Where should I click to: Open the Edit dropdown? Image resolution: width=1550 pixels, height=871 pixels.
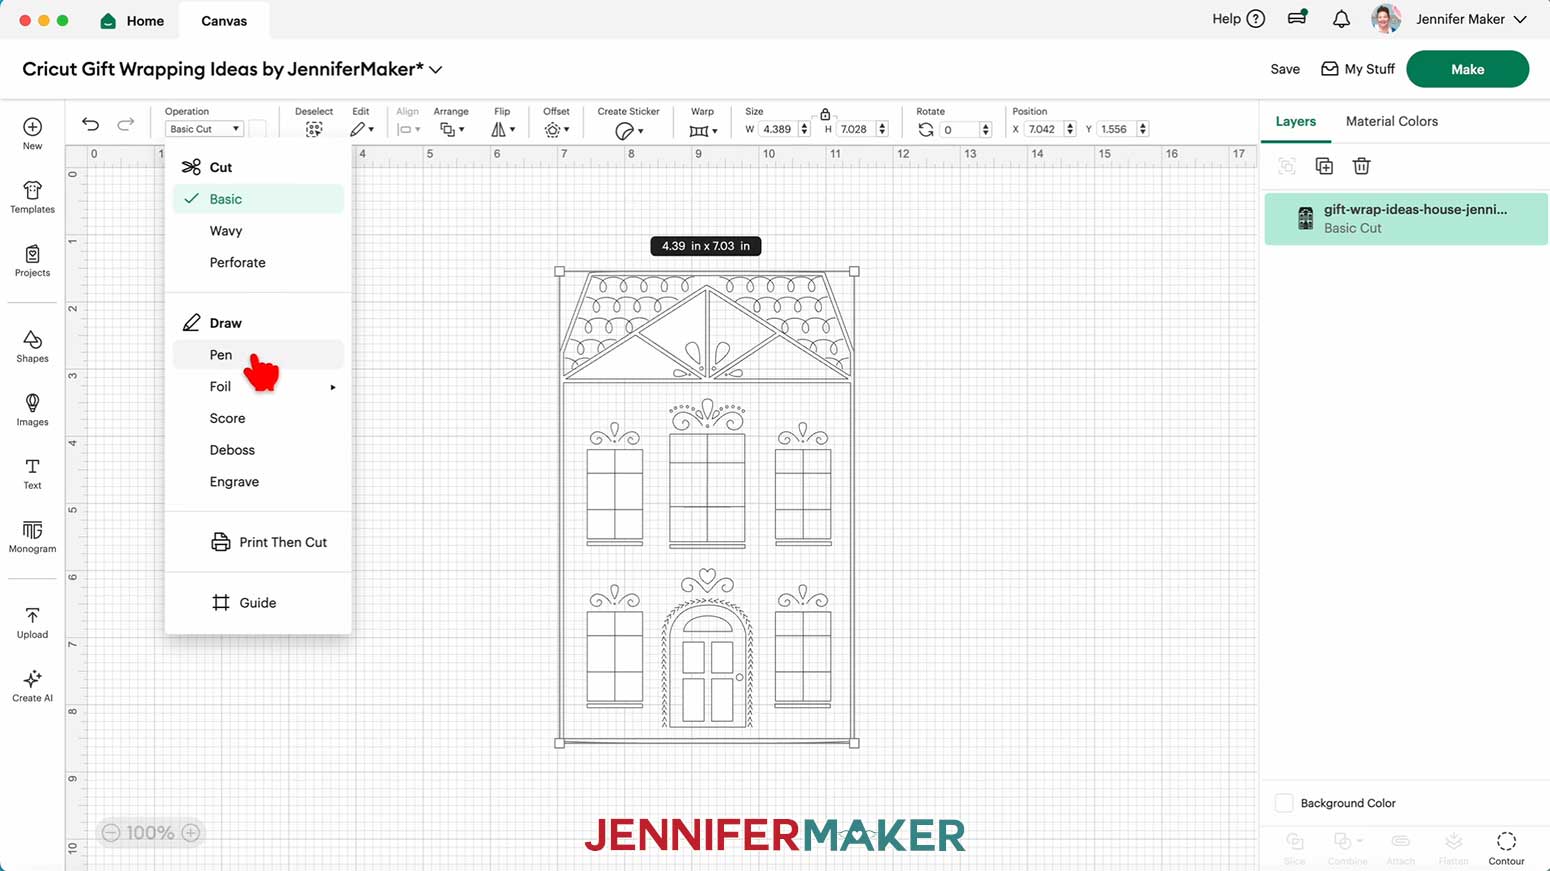point(362,130)
